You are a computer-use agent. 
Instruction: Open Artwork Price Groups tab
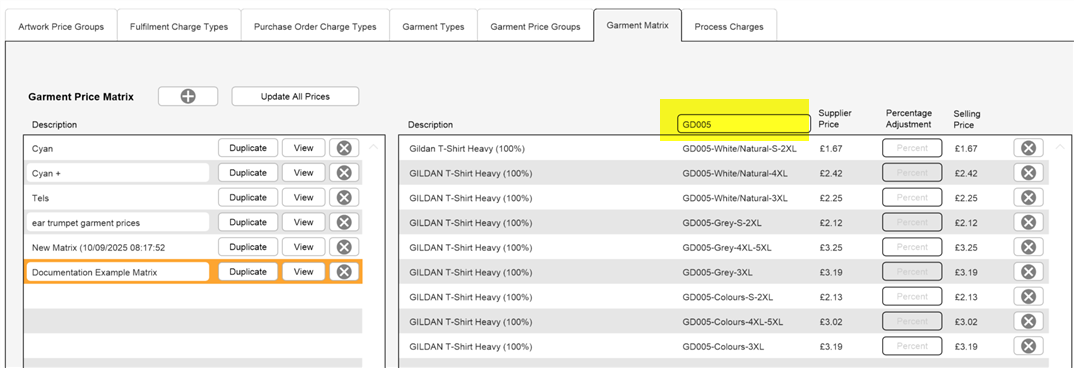61,27
